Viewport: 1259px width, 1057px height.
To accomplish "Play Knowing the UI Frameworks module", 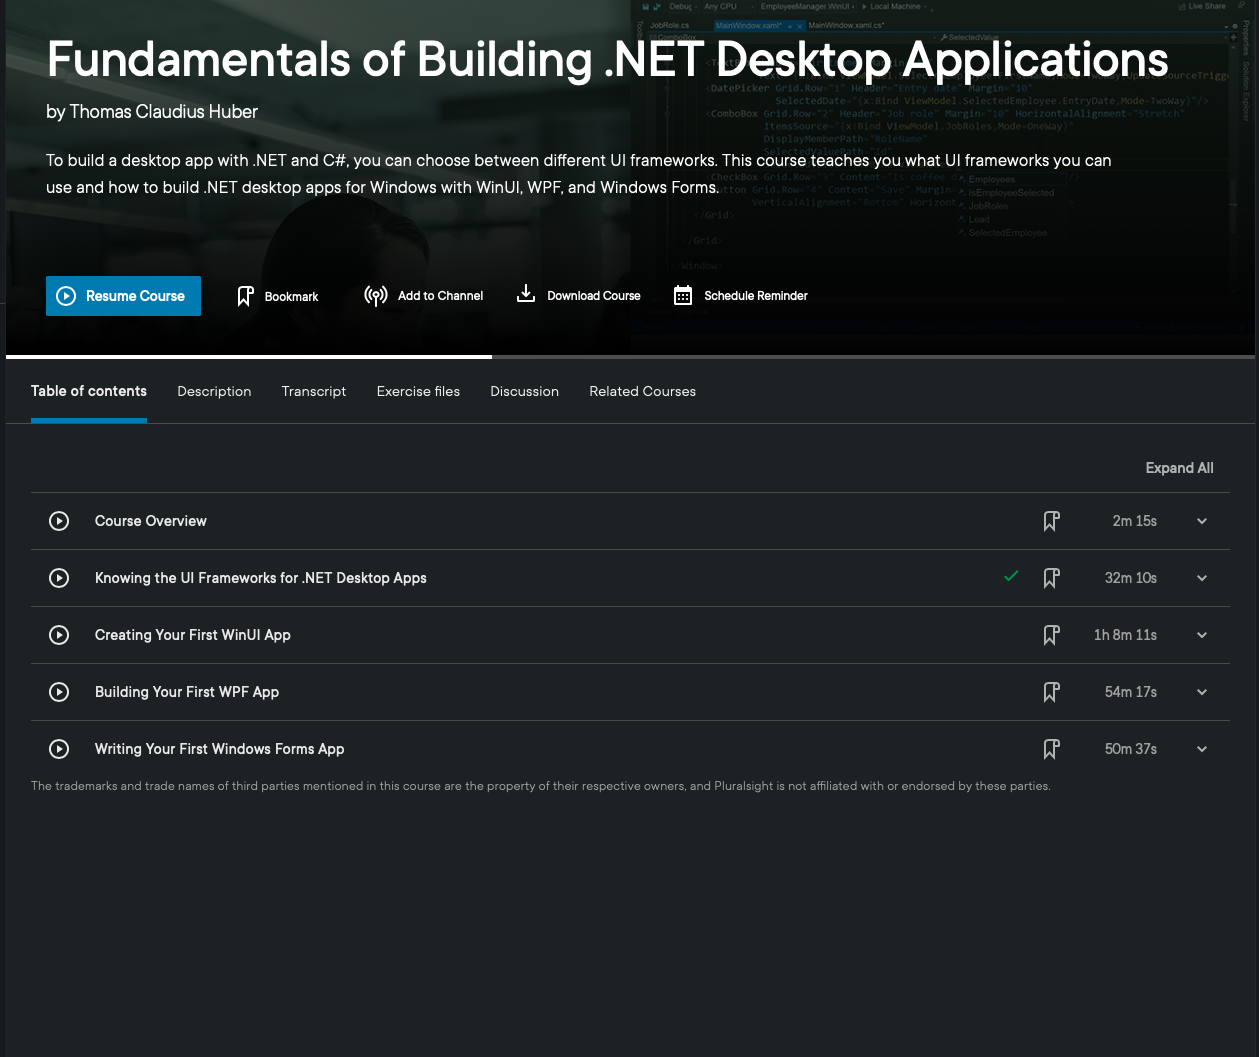I will [x=59, y=578].
